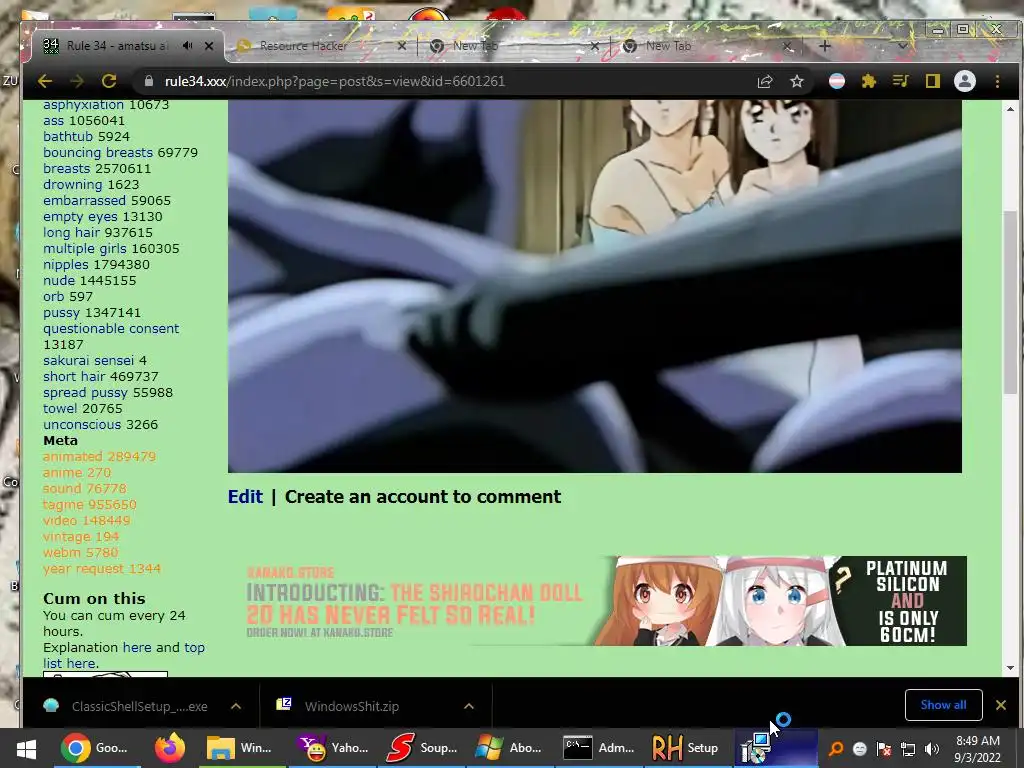Launch Firefox from the taskbar
1024x768 pixels.
pyautogui.click(x=170, y=748)
